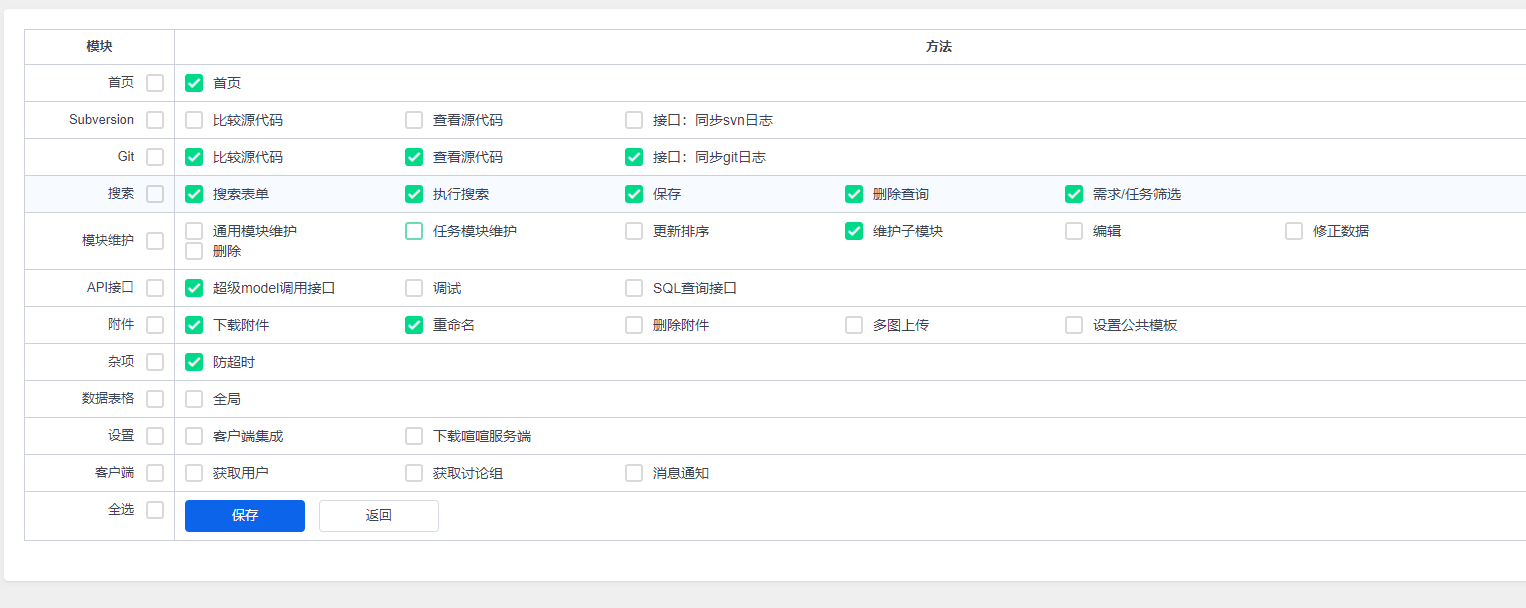
Task: Enable 任务模块维护 checkbox
Action: click(414, 231)
